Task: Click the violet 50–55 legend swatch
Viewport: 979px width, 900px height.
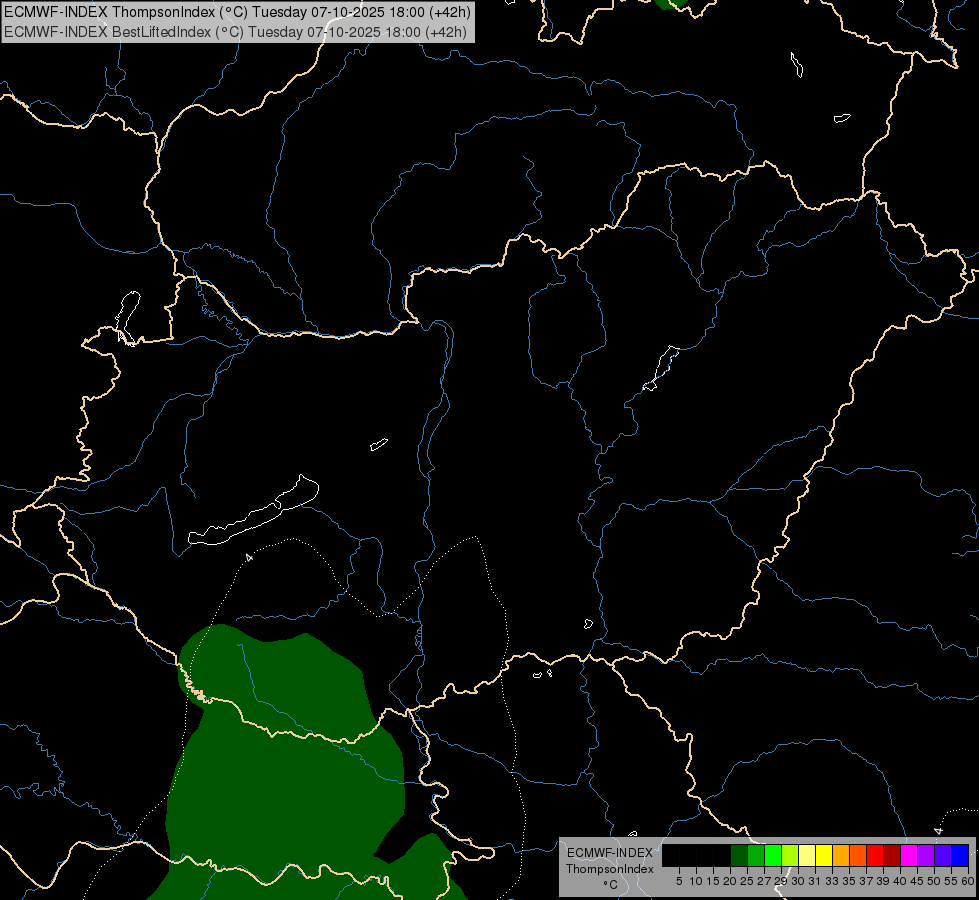Action: point(943,855)
